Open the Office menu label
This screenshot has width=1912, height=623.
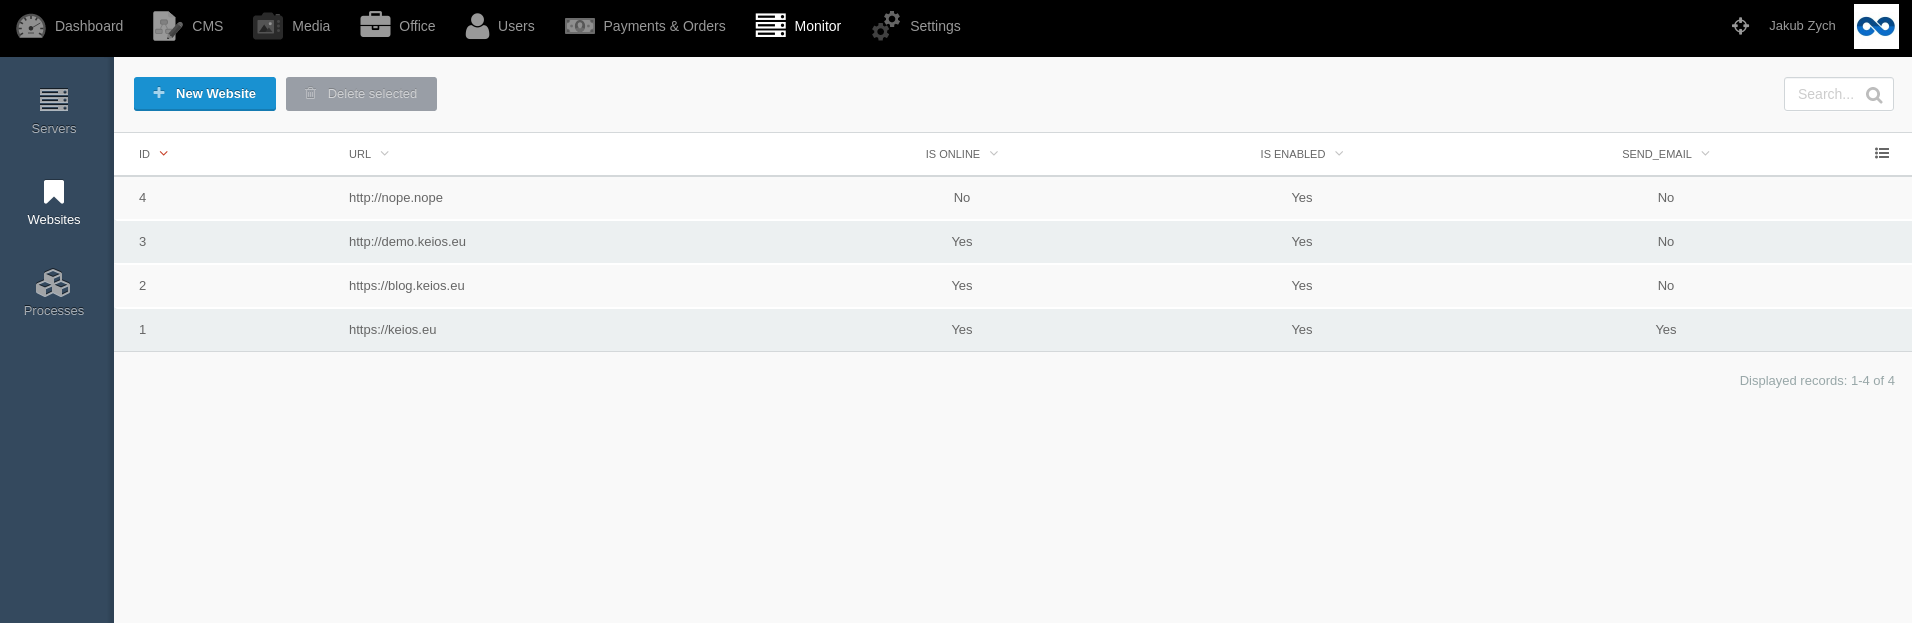pyautogui.click(x=417, y=26)
